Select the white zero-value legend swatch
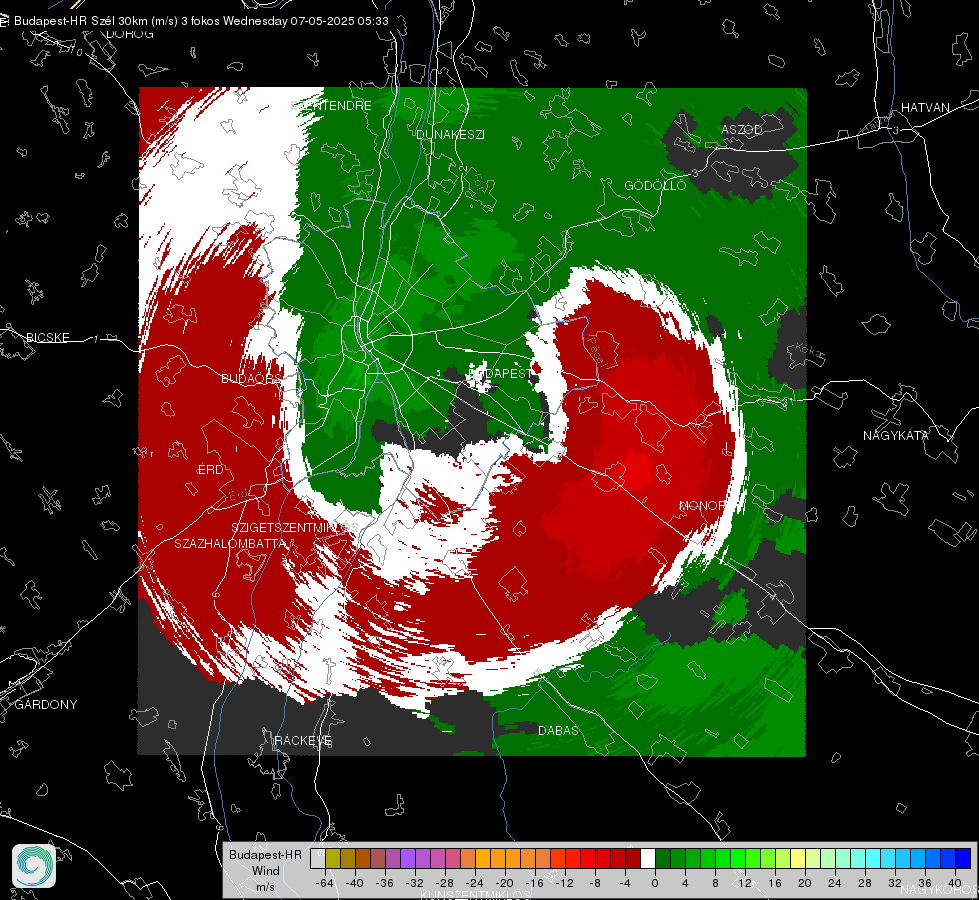The height and width of the screenshot is (900, 979). coord(648,858)
